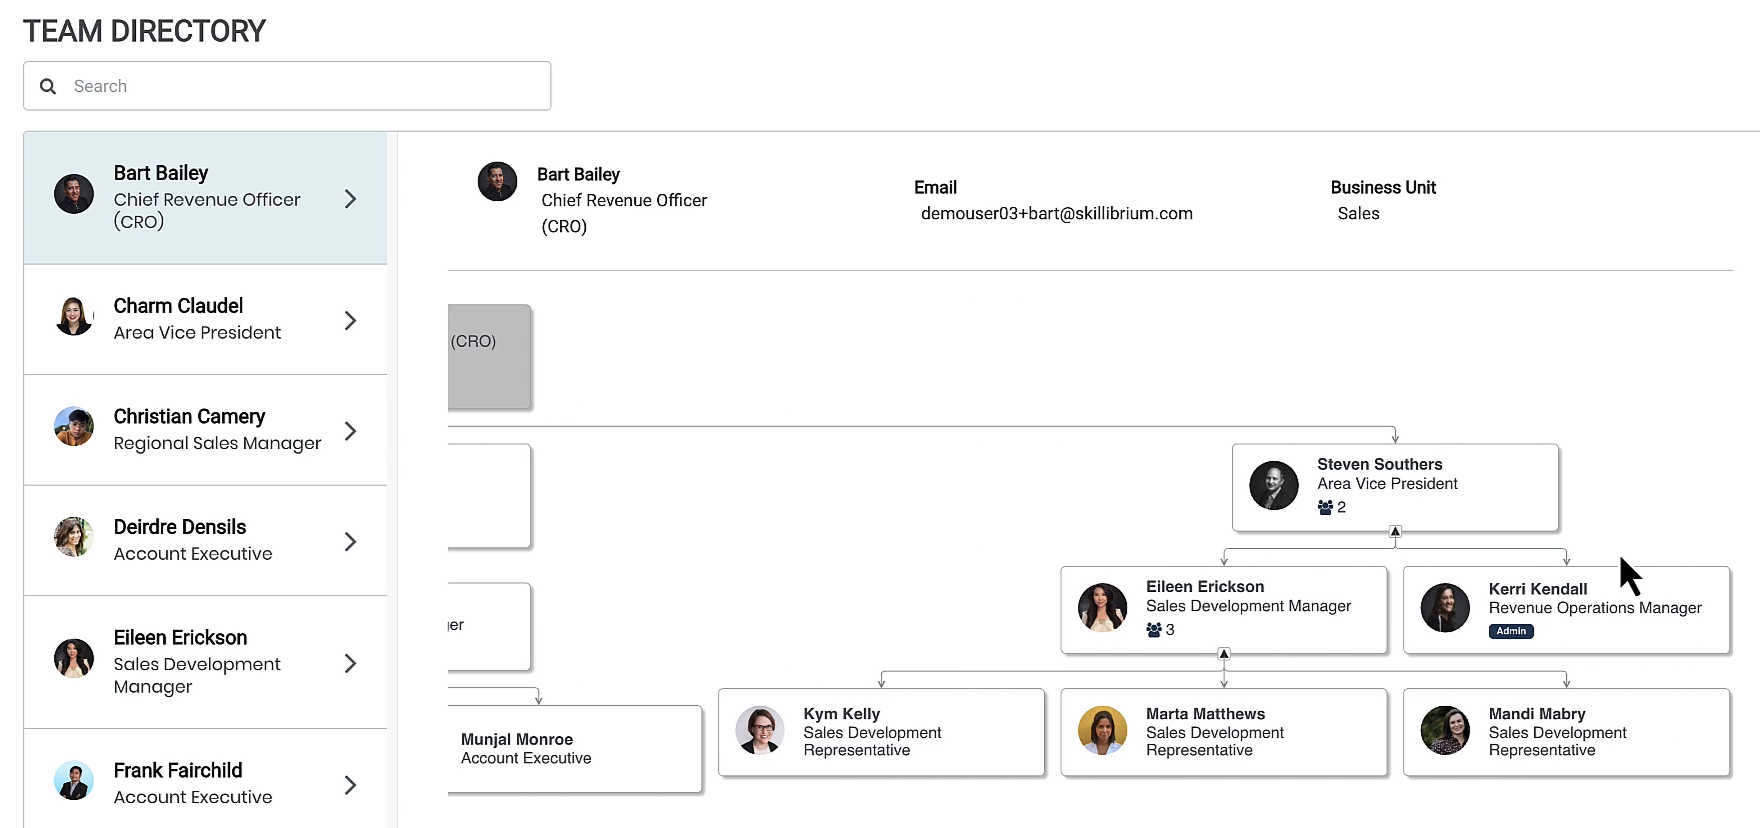1760x828 pixels.
Task: Click the search magnifier icon
Action: 47,86
